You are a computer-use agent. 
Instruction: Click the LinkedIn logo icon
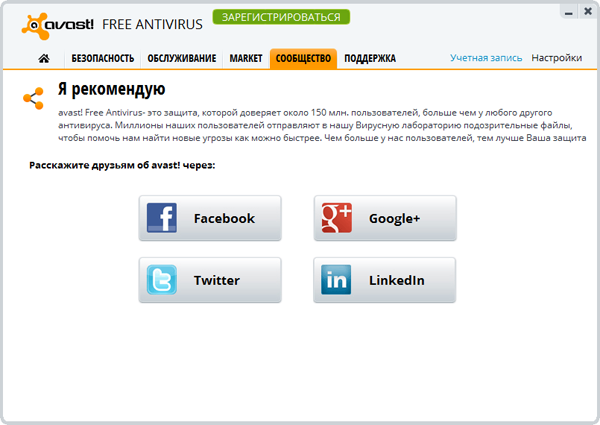336,280
